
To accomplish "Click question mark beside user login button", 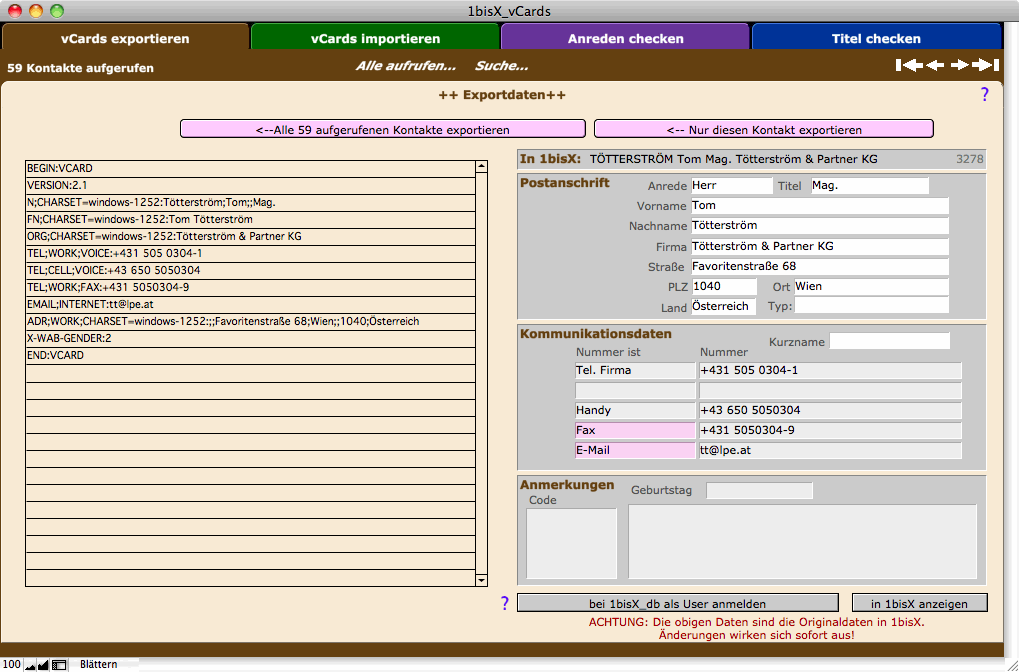I will tap(504, 603).
